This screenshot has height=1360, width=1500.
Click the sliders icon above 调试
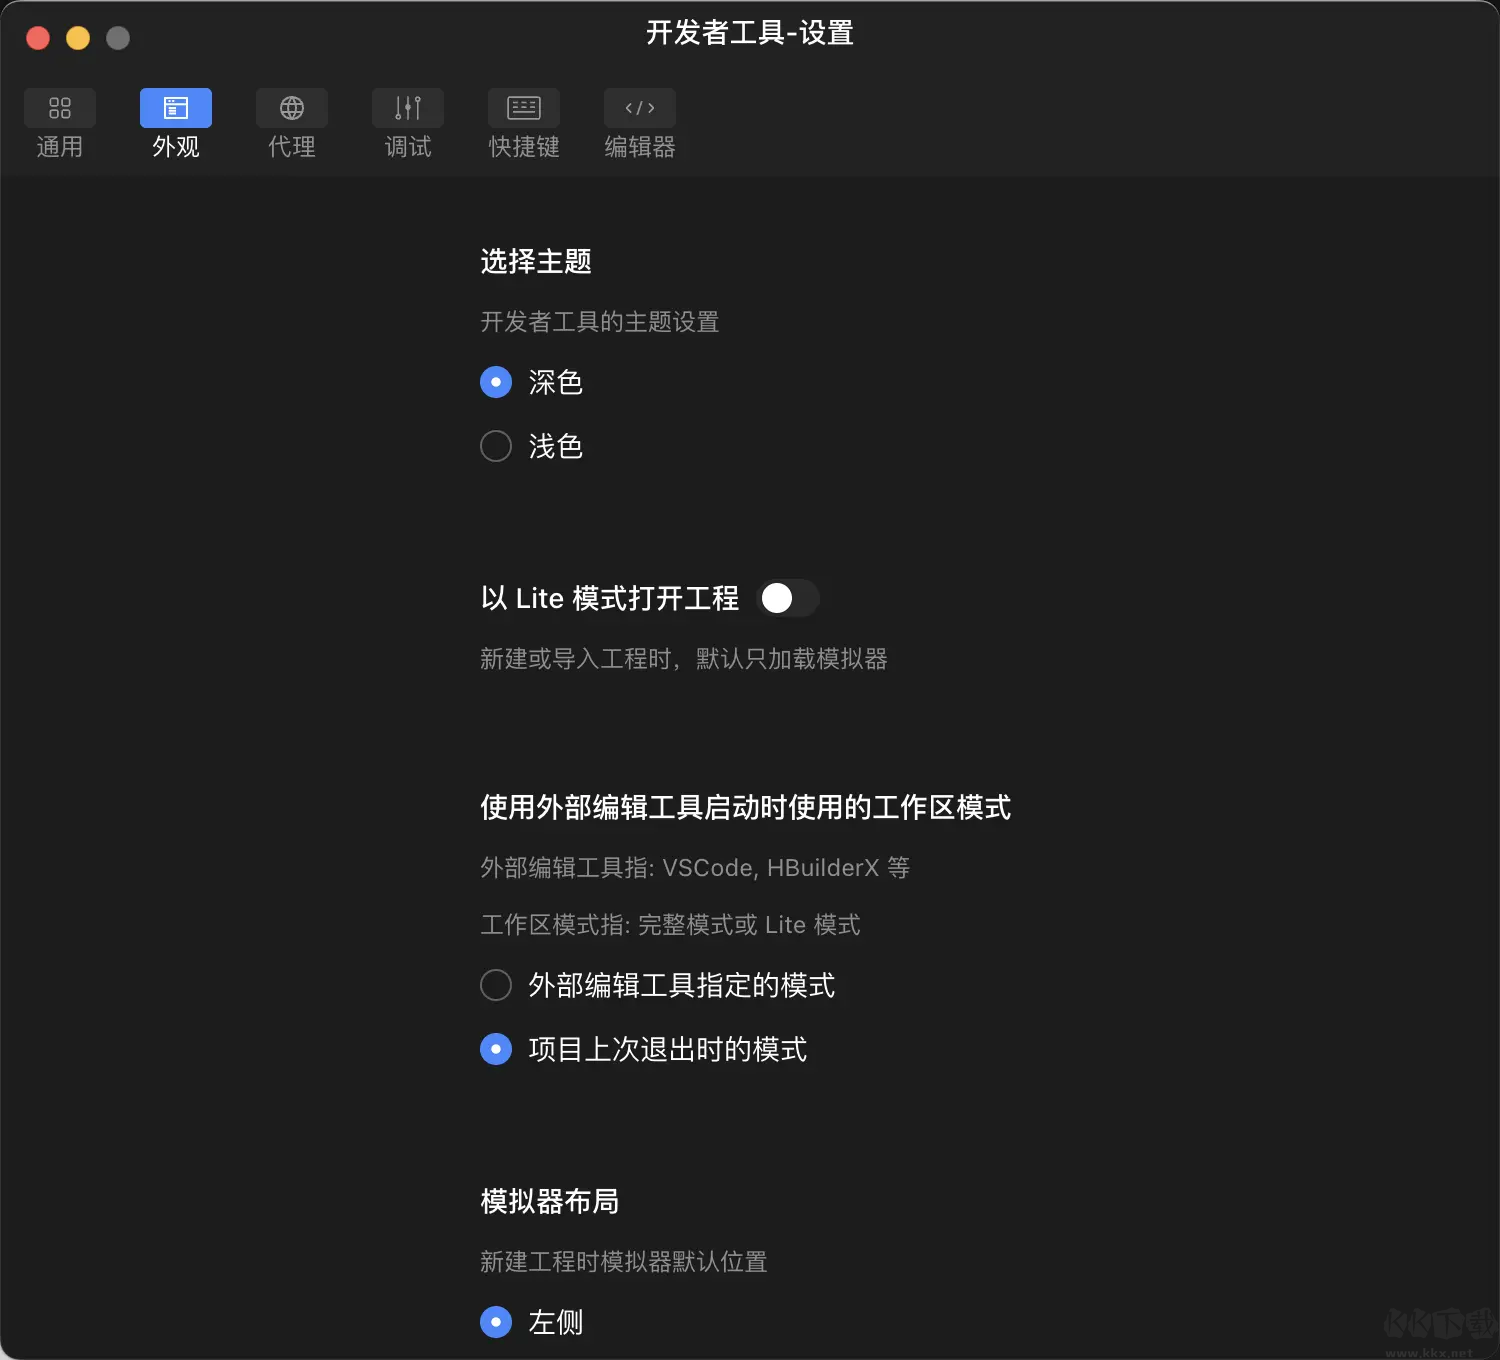click(x=407, y=107)
